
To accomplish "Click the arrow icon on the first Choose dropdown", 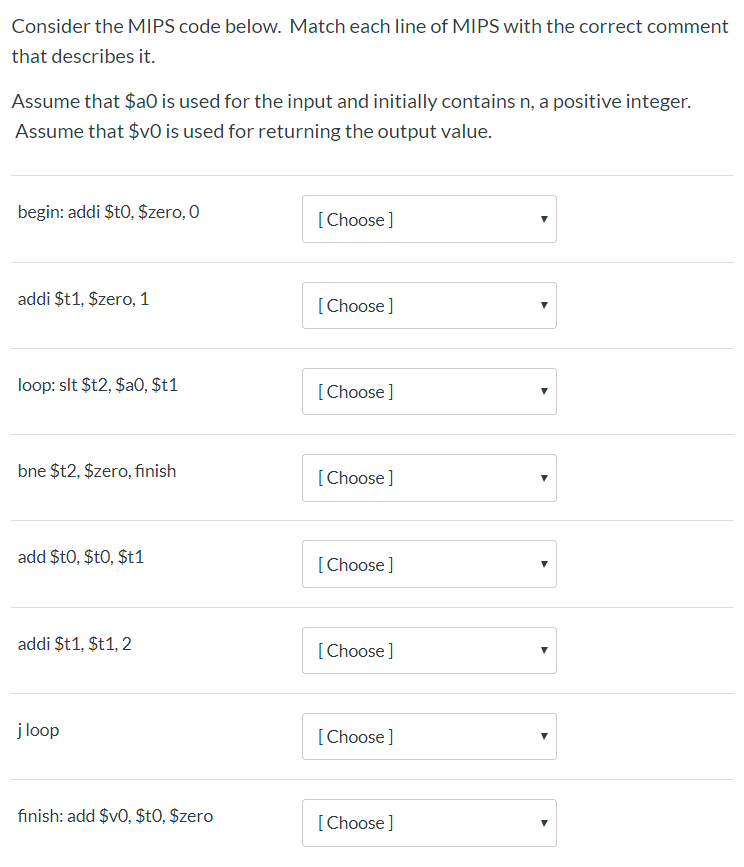I will pos(543,219).
